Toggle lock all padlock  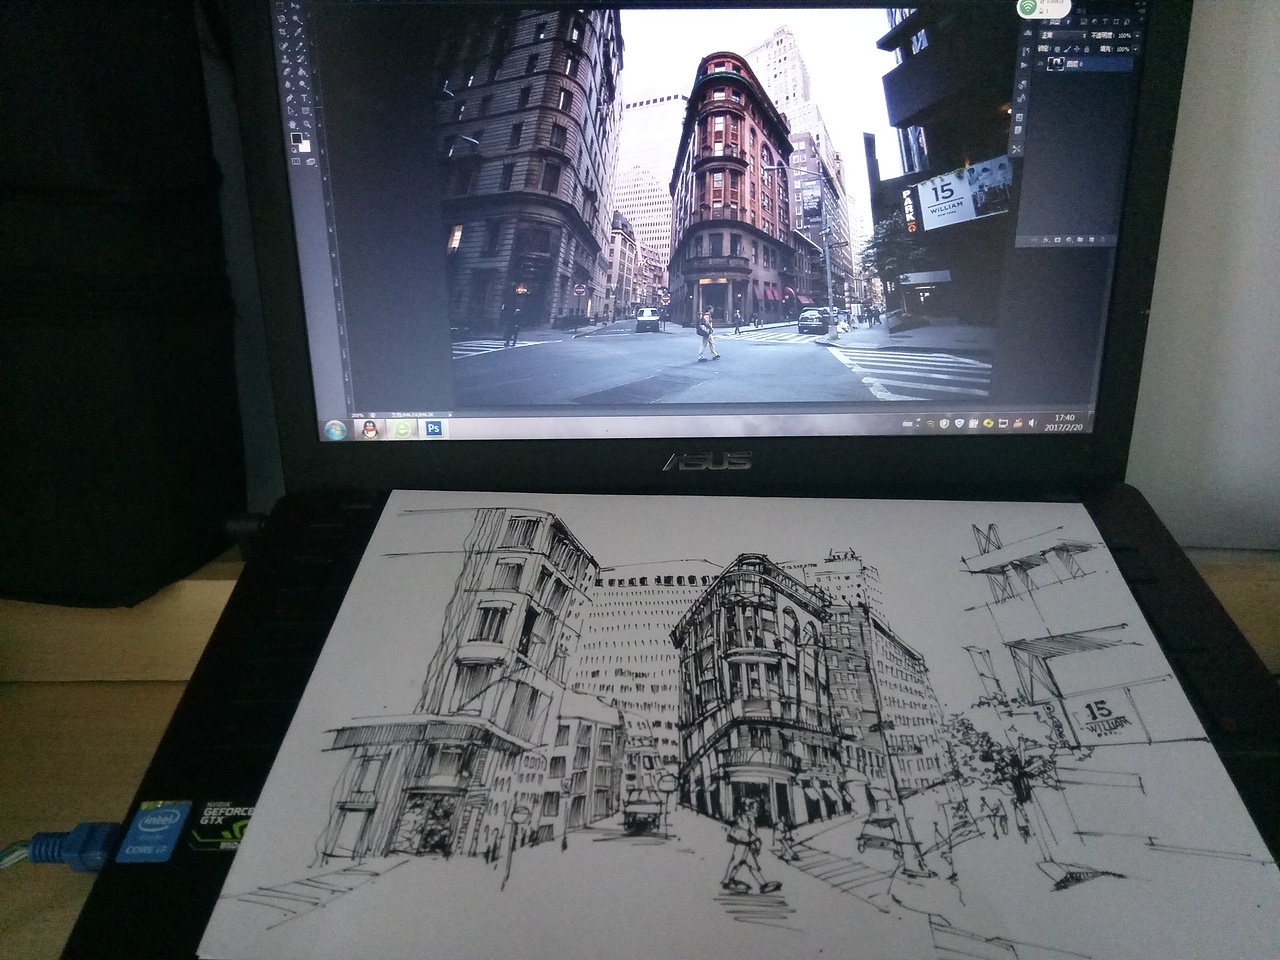[1087, 49]
